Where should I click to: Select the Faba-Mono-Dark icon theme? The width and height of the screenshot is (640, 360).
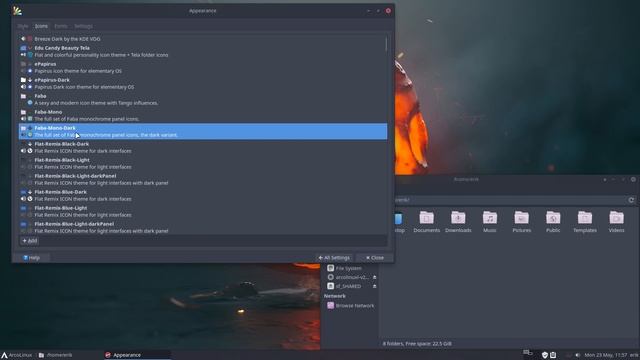point(203,131)
